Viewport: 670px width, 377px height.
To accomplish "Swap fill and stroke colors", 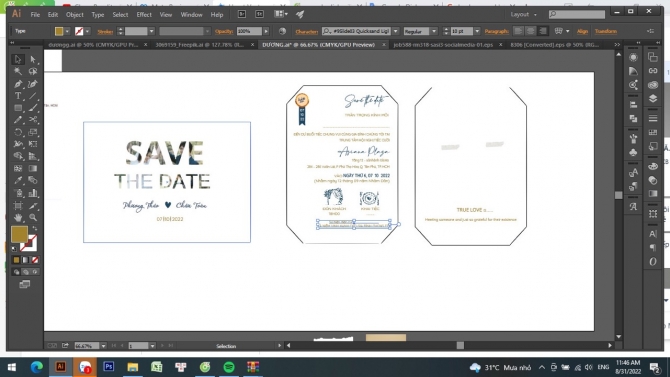I will point(35,229).
